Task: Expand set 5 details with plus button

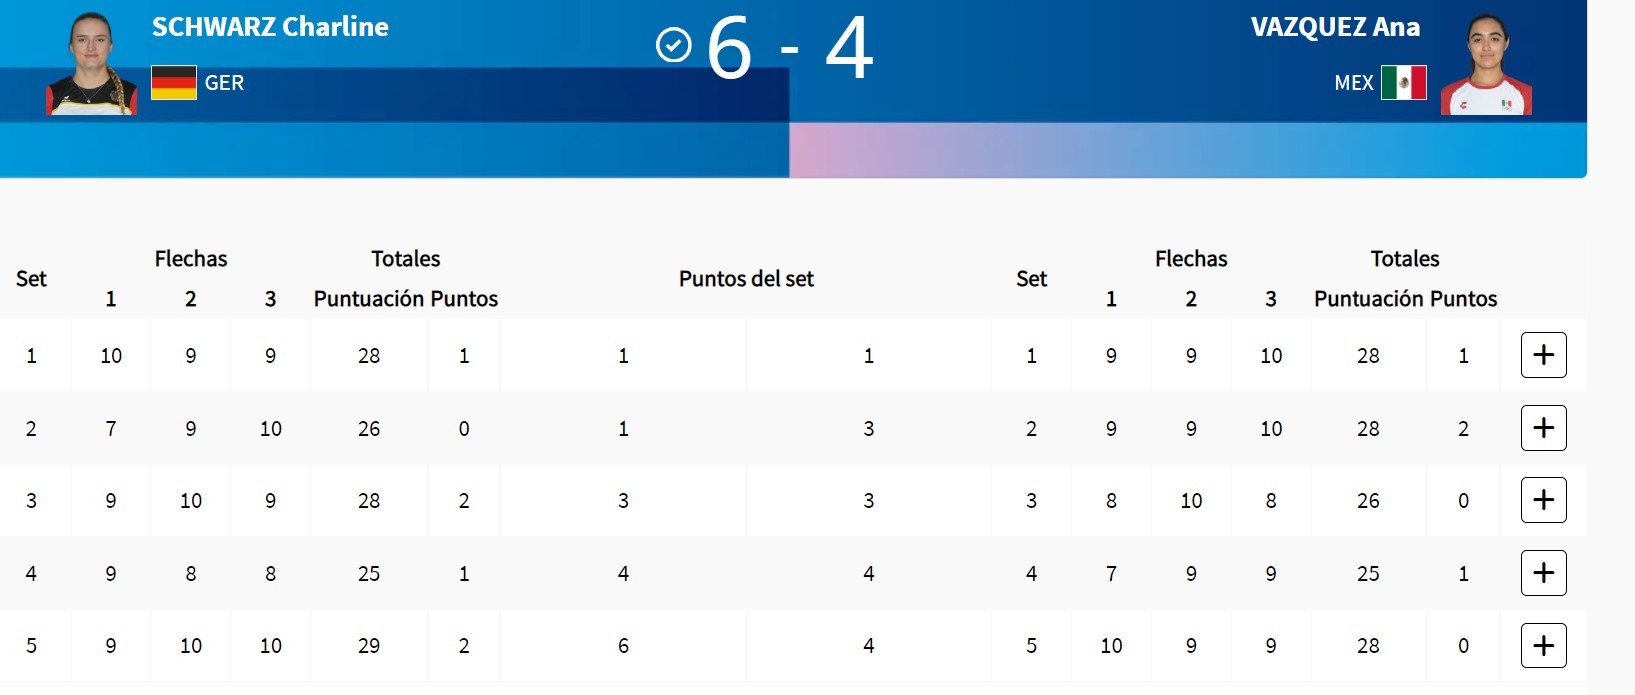Action: coord(1543,645)
